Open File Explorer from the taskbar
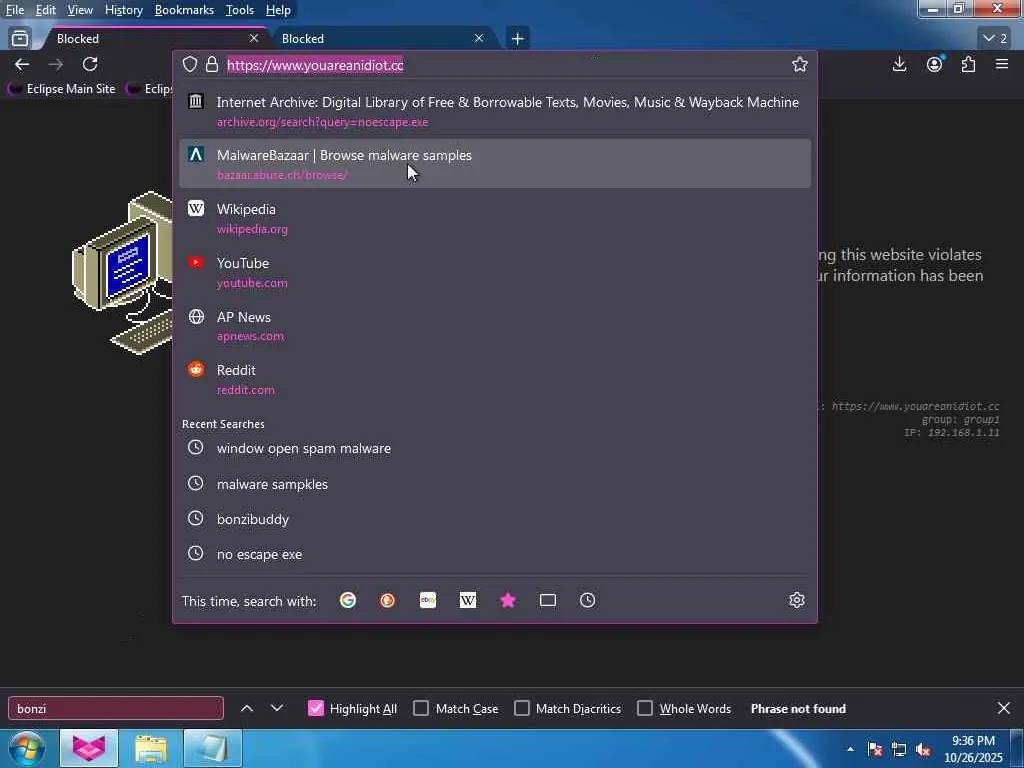 152,748
